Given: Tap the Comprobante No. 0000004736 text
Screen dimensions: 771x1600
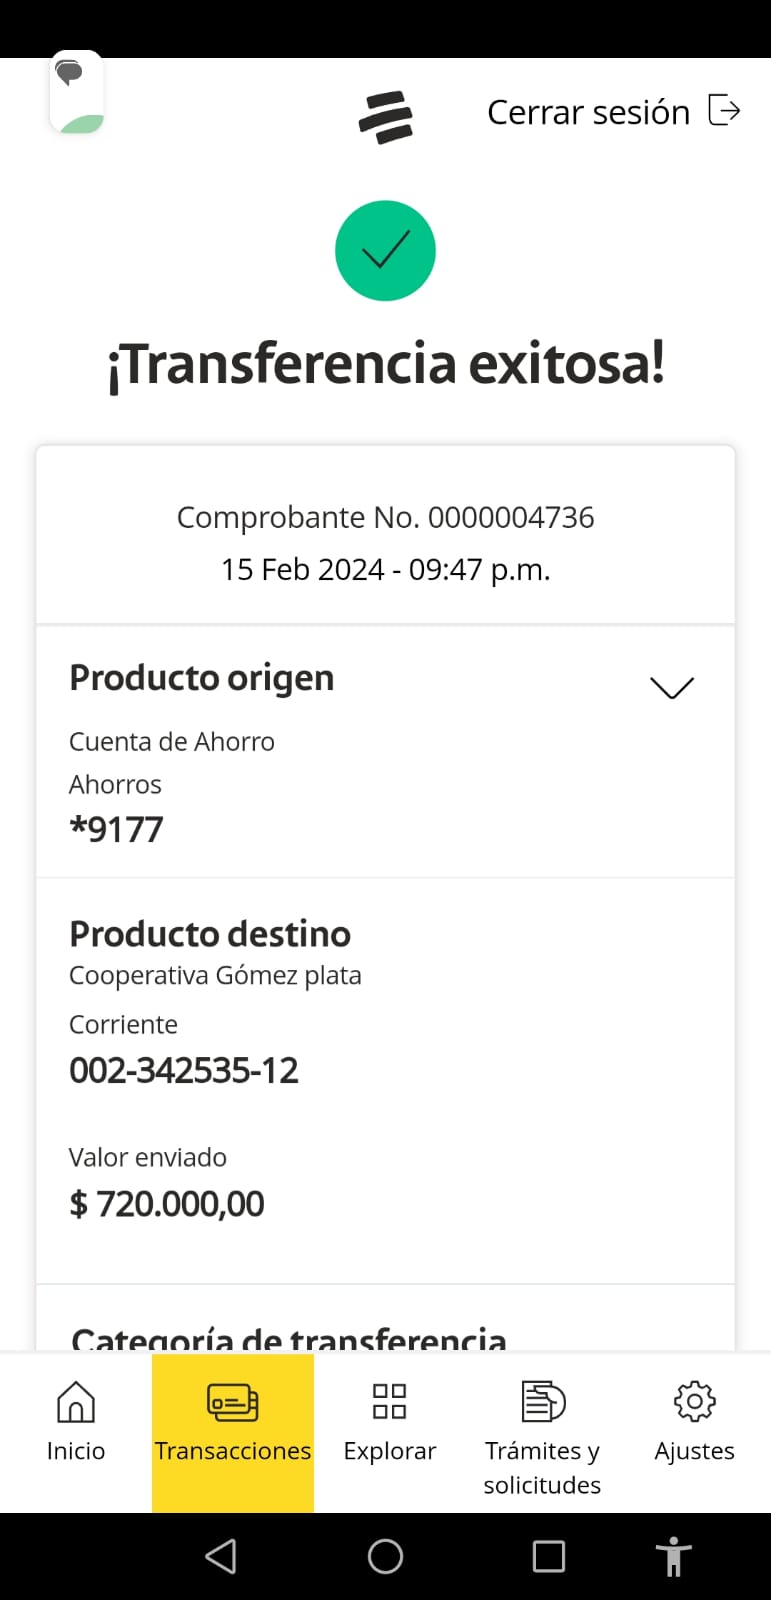Looking at the screenshot, I should point(385,517).
